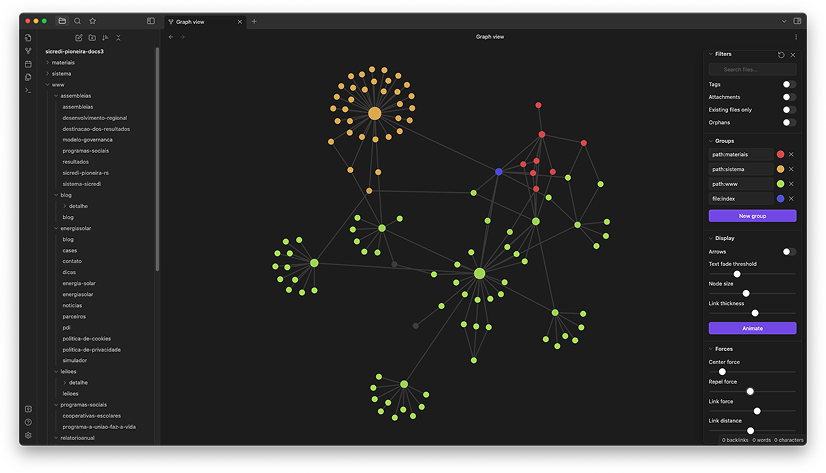The height and width of the screenshot is (473, 826).
Task: Enable Arrows in Display settings
Action: pyautogui.click(x=789, y=252)
